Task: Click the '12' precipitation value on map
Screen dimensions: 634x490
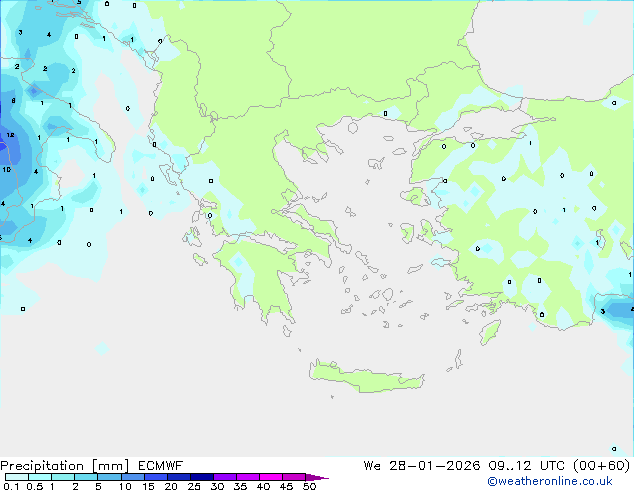Action: tap(11, 135)
